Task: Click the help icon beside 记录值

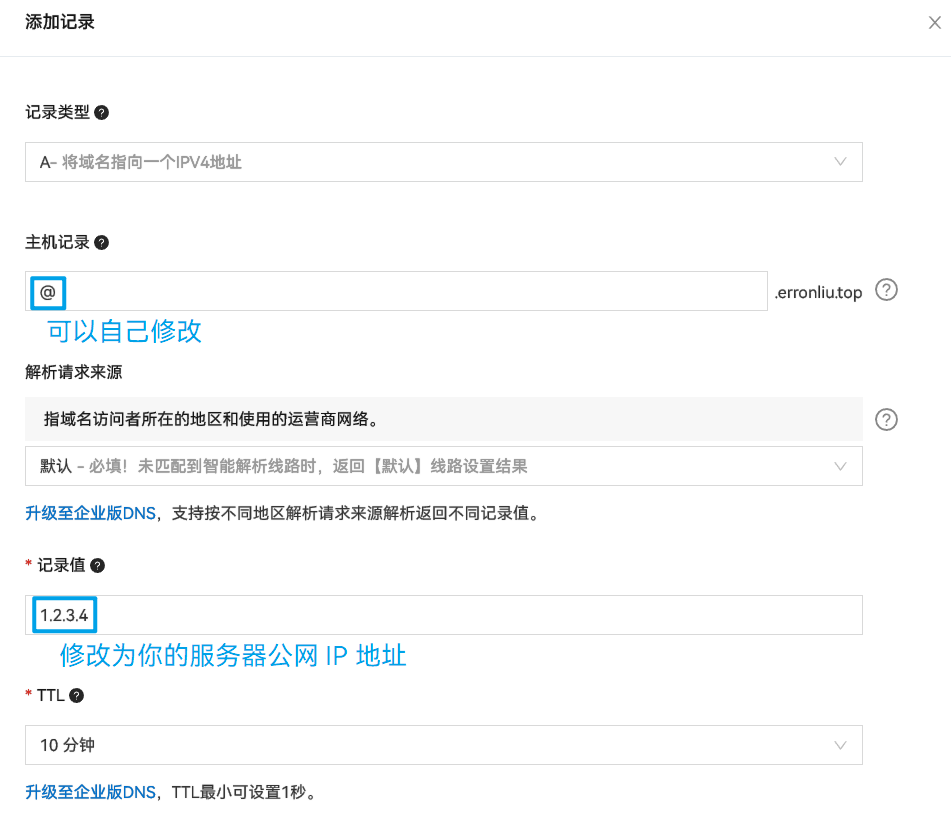Action: pyautogui.click(x=97, y=565)
